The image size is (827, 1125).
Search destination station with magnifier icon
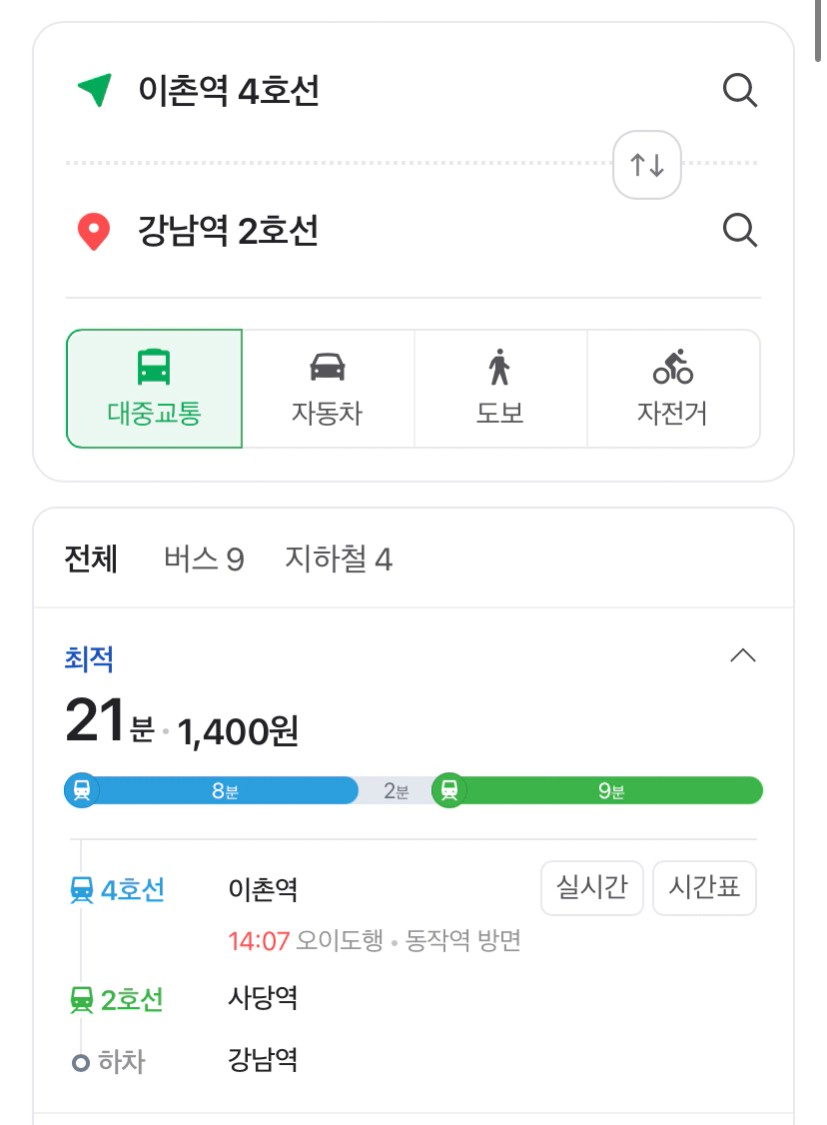pyautogui.click(x=739, y=230)
